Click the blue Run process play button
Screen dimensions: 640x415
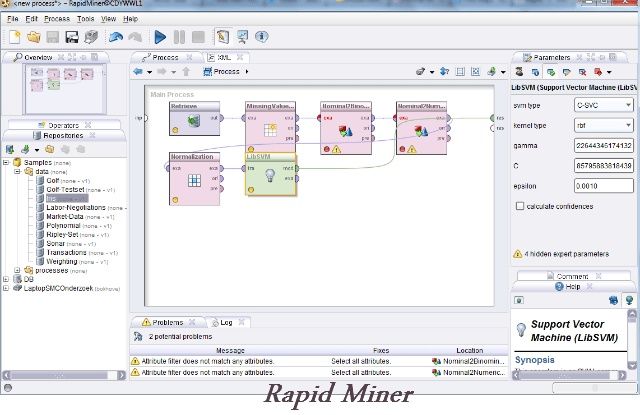click(x=159, y=37)
